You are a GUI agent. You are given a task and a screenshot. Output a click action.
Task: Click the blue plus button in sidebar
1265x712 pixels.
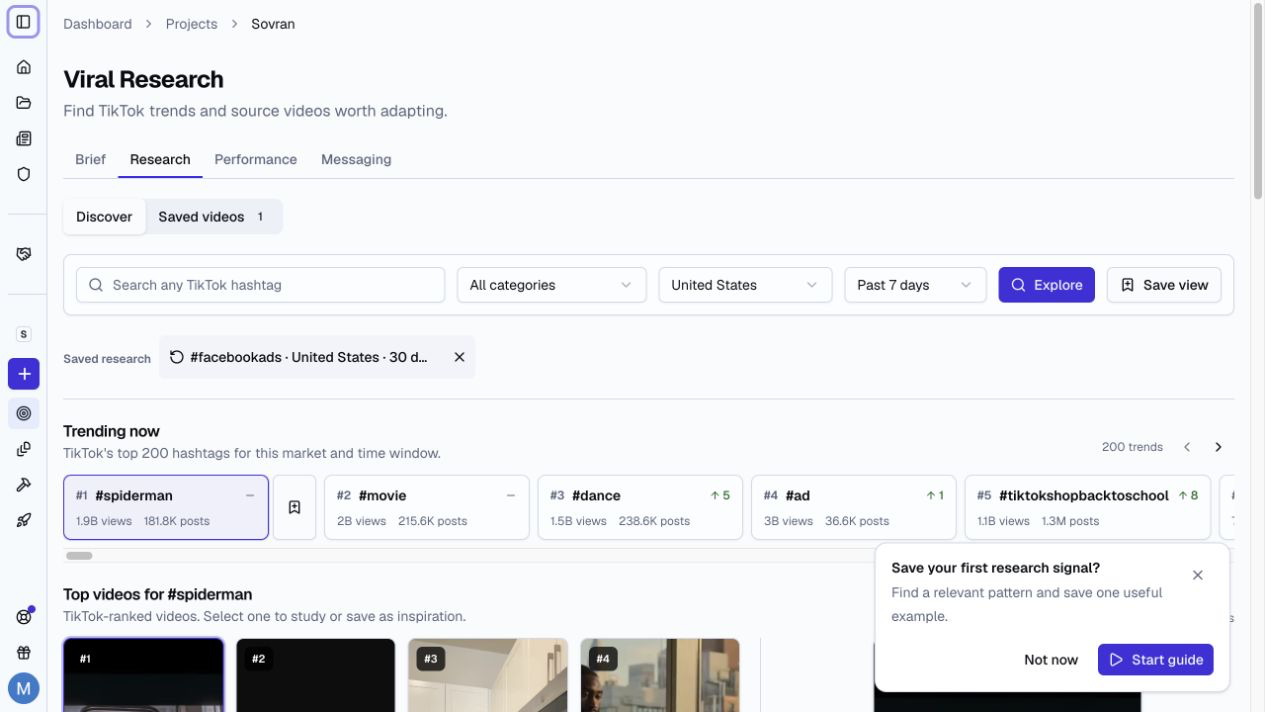pyautogui.click(x=24, y=374)
